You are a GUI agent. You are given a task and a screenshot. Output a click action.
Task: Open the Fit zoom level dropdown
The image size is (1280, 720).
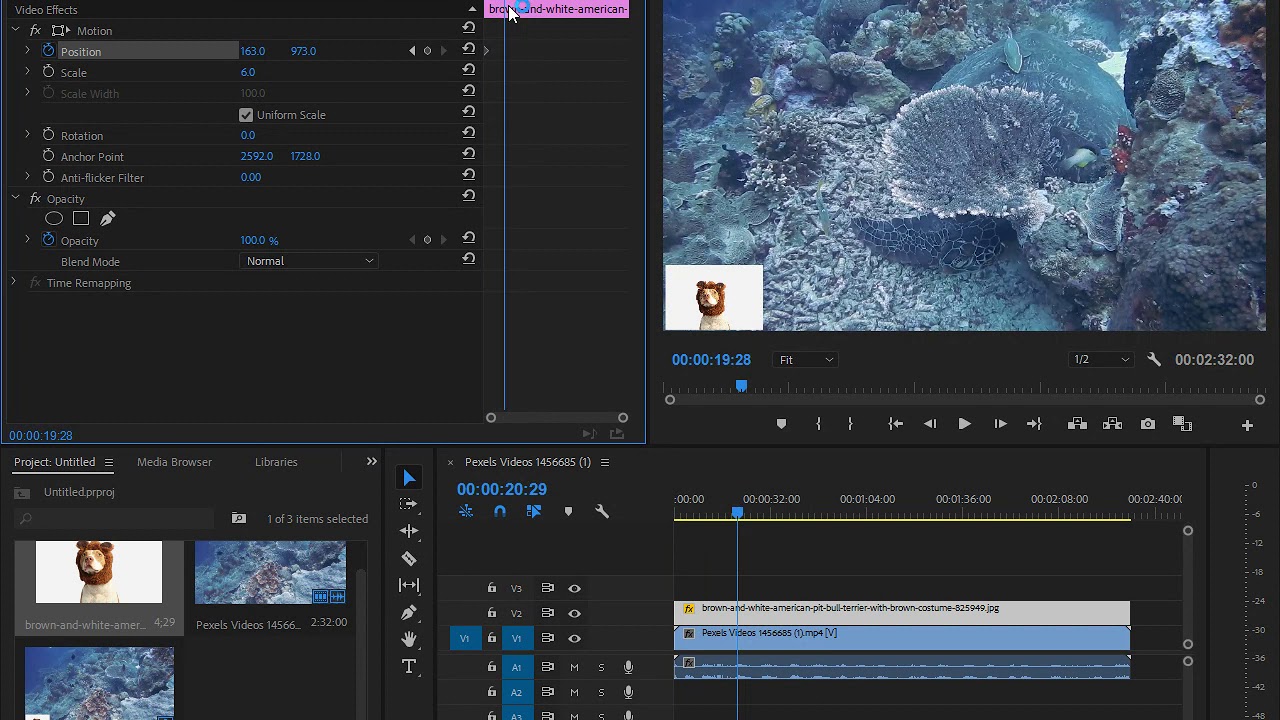(806, 360)
